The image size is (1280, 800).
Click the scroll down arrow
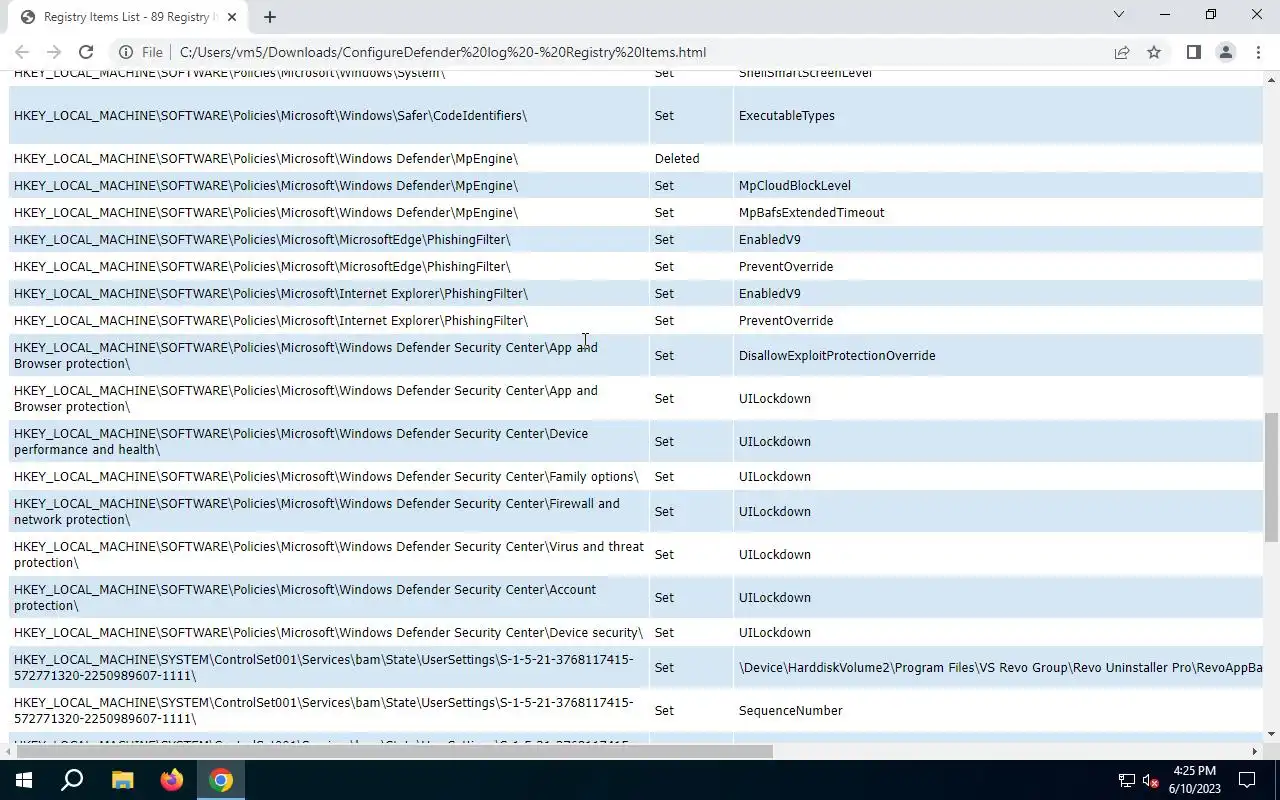tap(1272, 735)
